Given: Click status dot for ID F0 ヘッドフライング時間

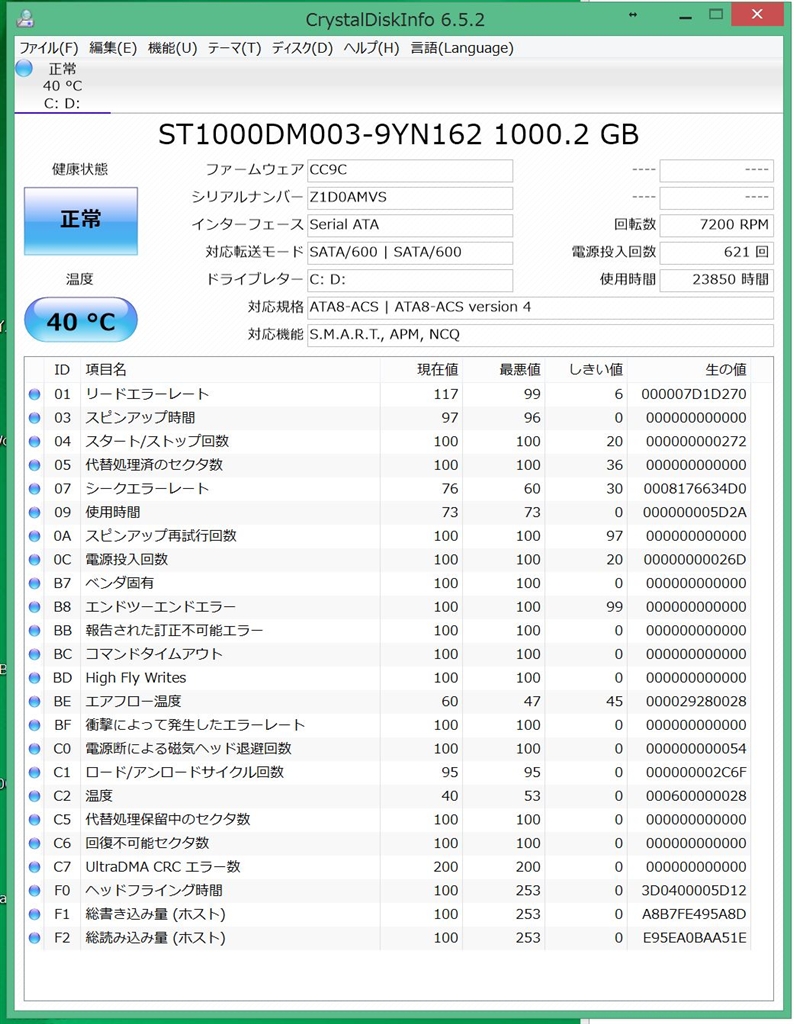Looking at the screenshot, I should point(35,891).
